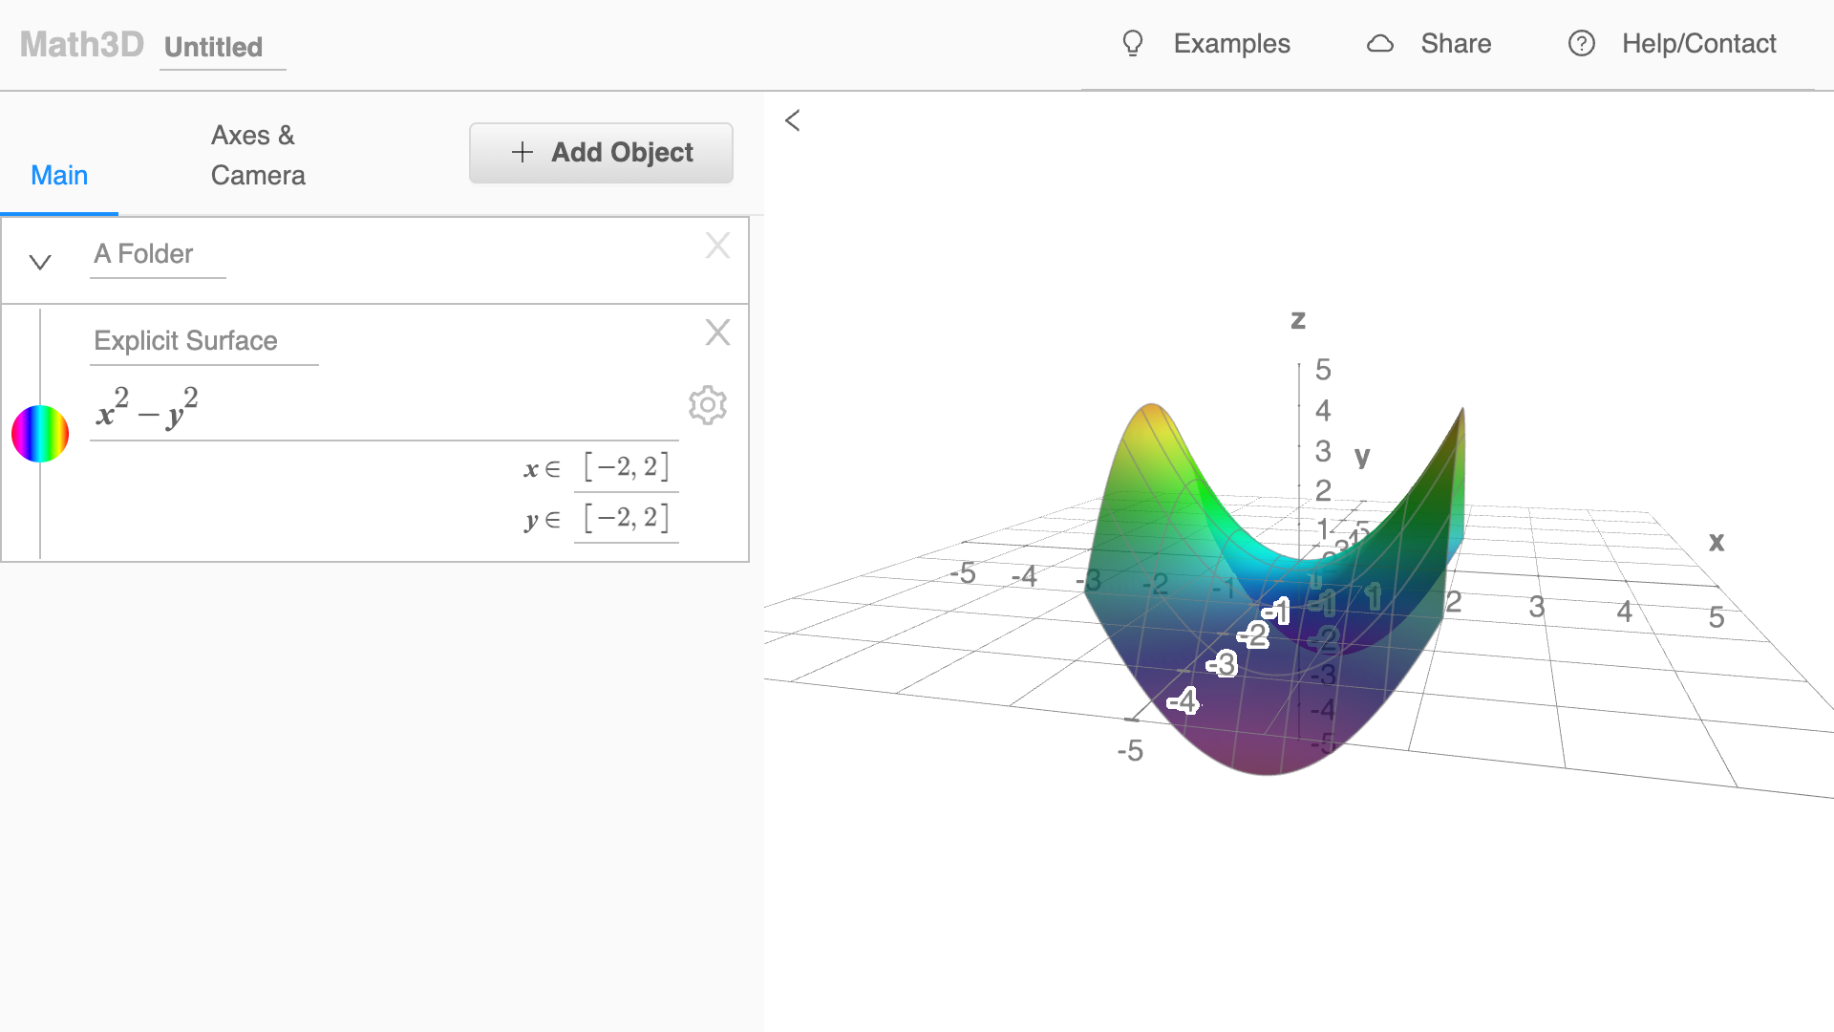Click the plus icon on Add Object
1834x1032 pixels.
coord(521,152)
